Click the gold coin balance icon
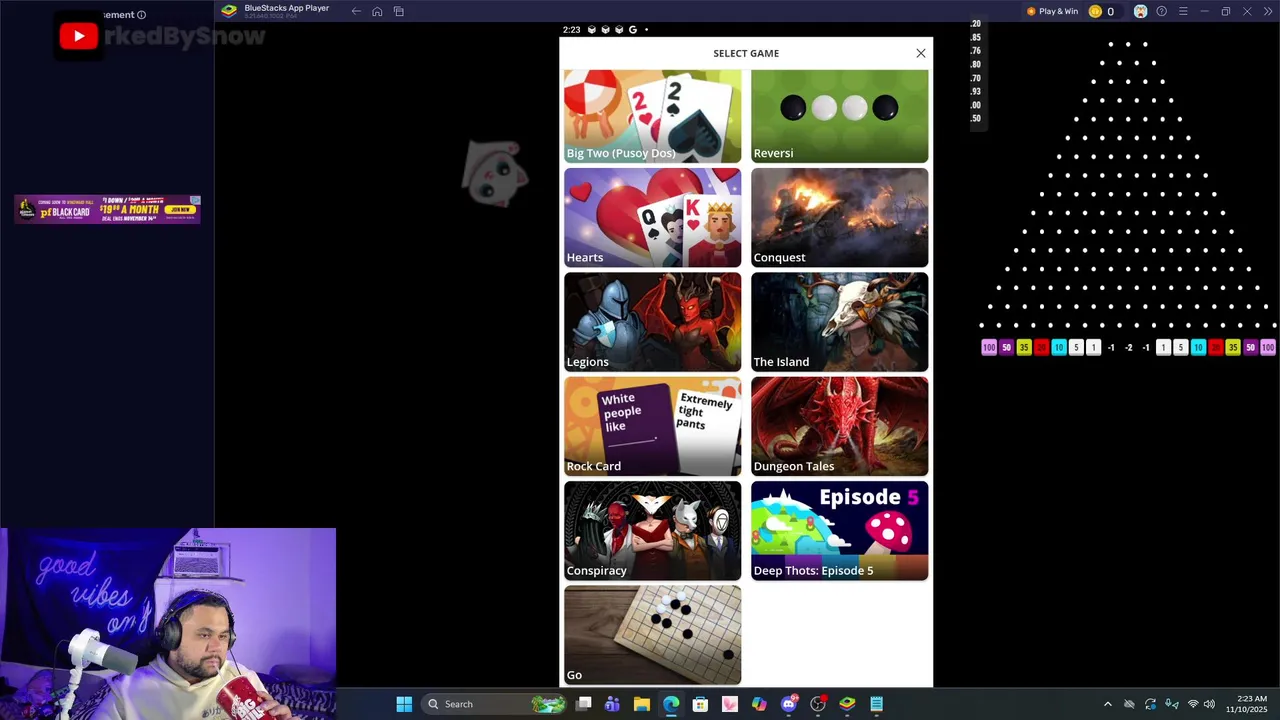Screen dimensions: 1280x720 [x=1095, y=11]
